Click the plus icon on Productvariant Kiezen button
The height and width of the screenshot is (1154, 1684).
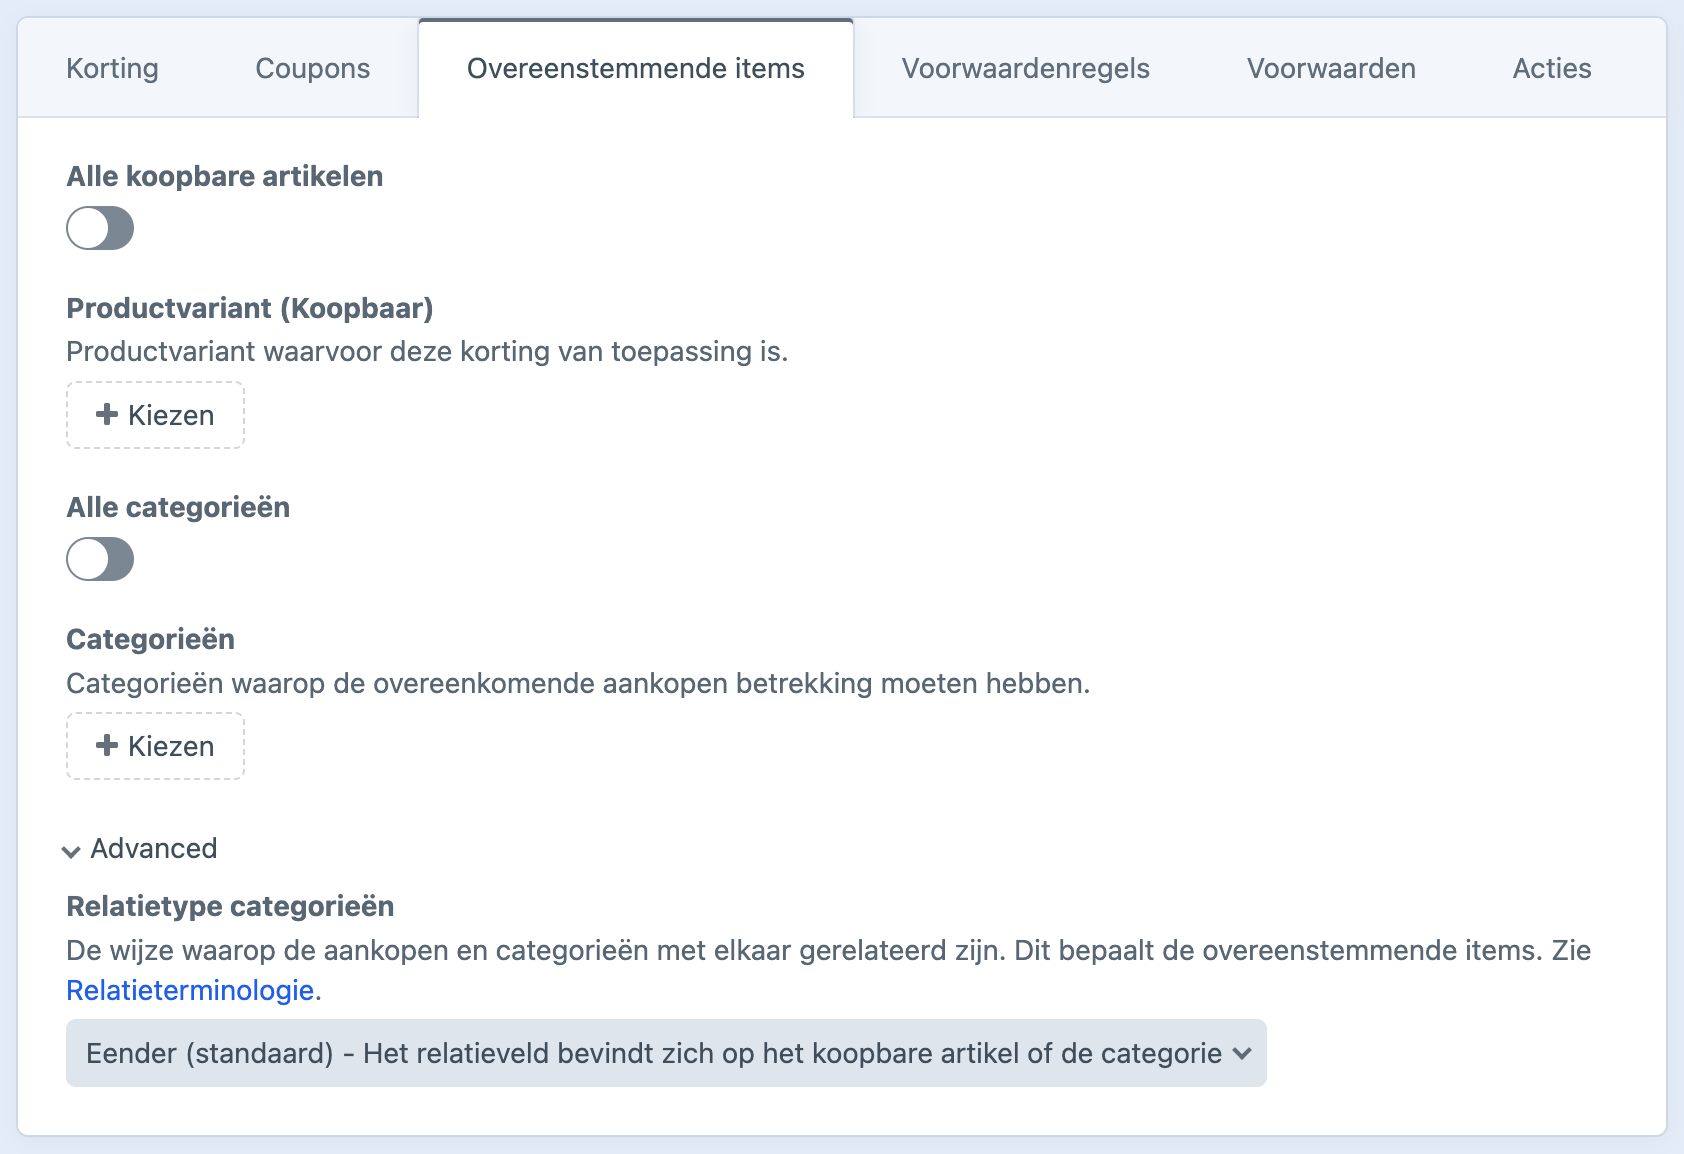[x=106, y=415]
